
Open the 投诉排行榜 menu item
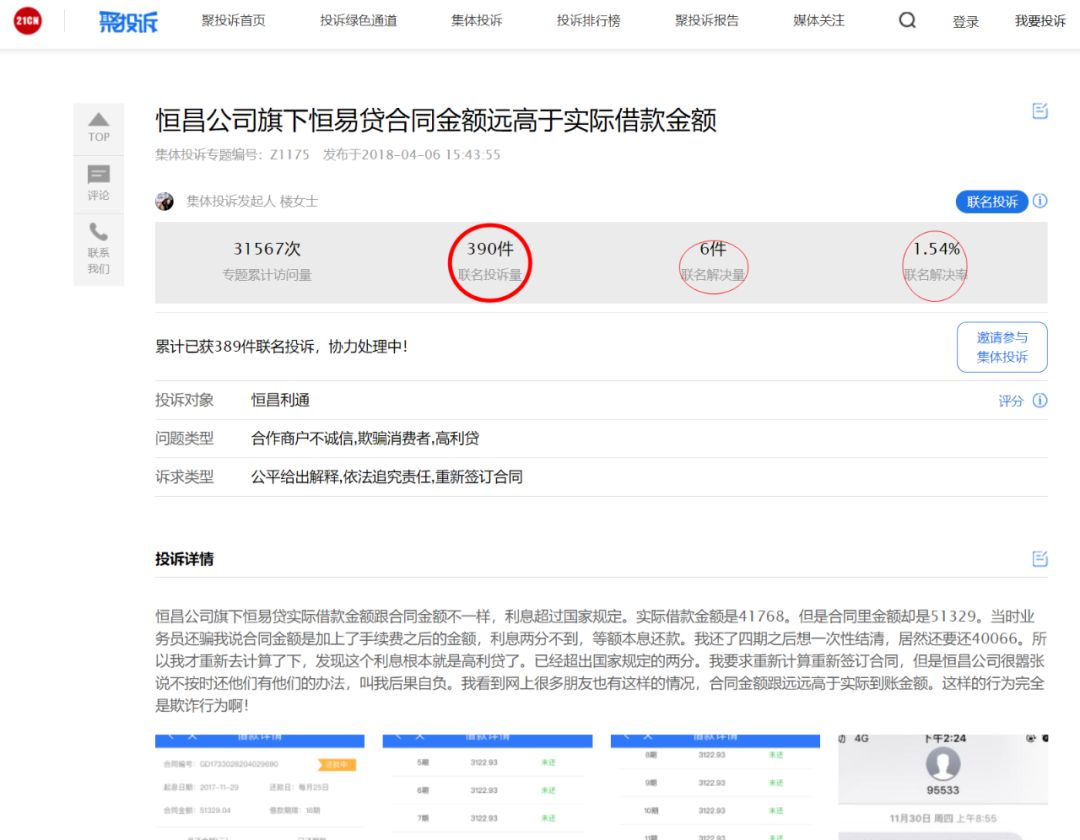[x=586, y=20]
